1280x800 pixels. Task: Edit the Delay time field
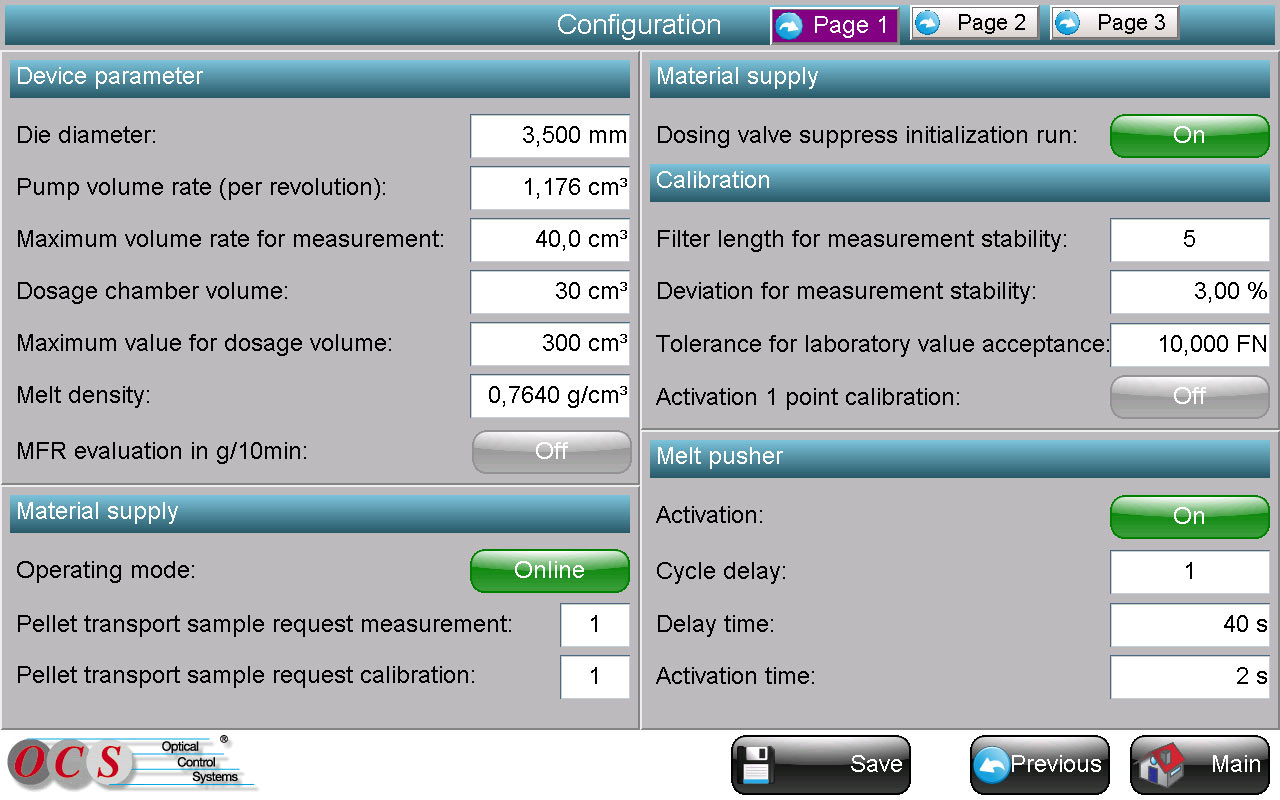click(x=1190, y=625)
